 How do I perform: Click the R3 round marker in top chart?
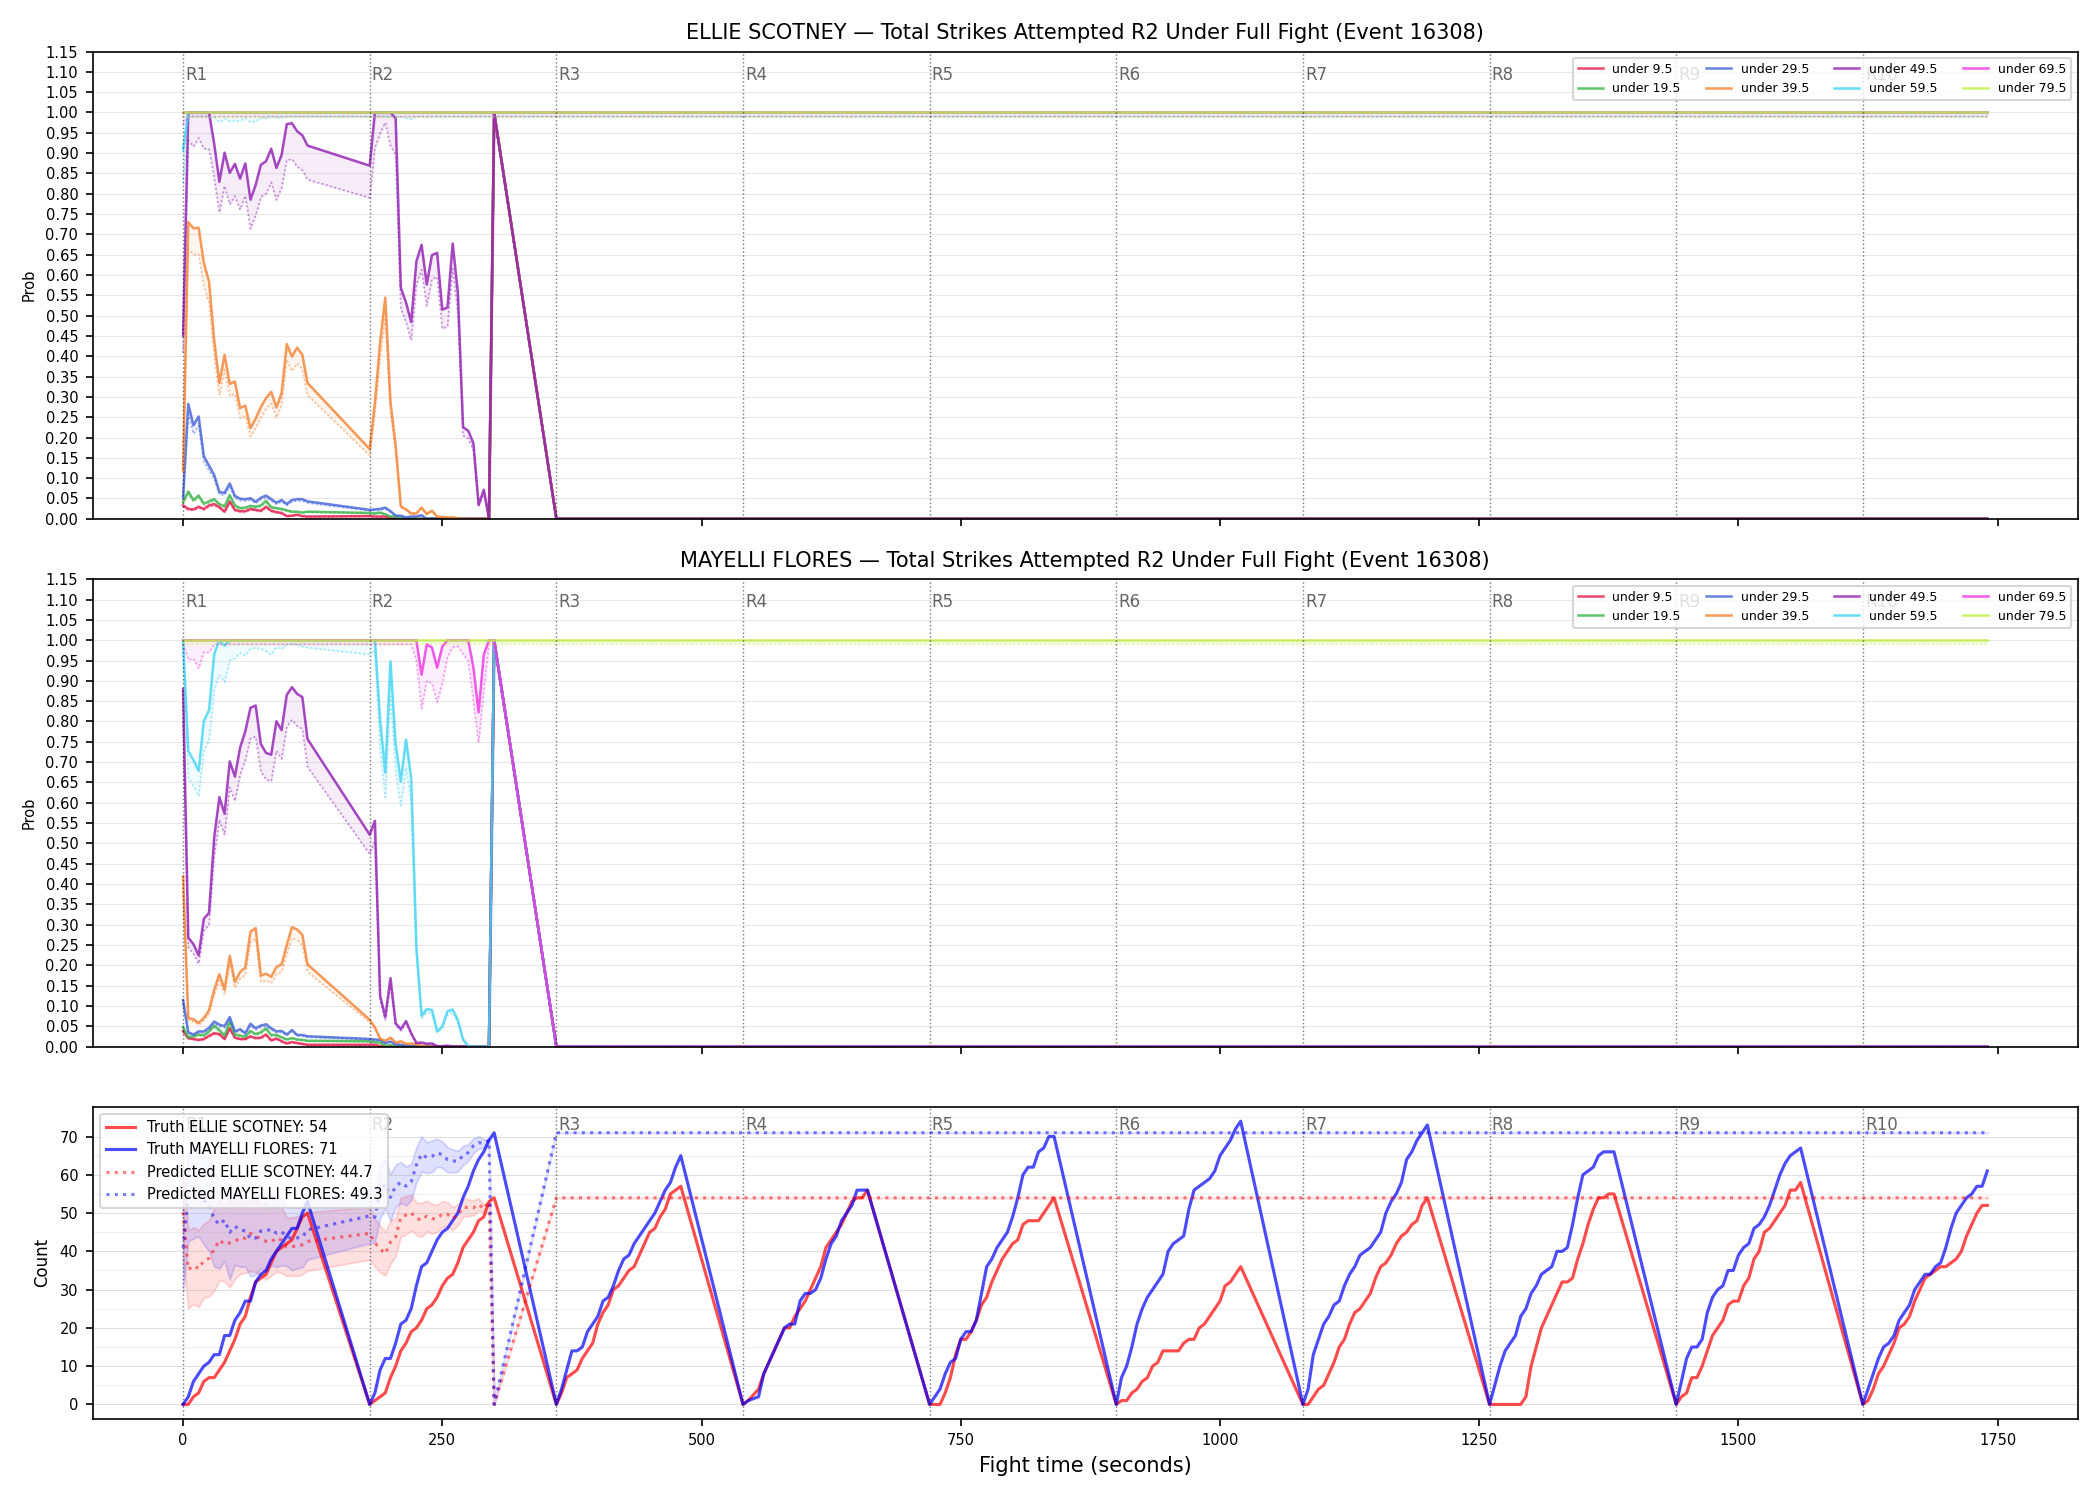pos(569,74)
